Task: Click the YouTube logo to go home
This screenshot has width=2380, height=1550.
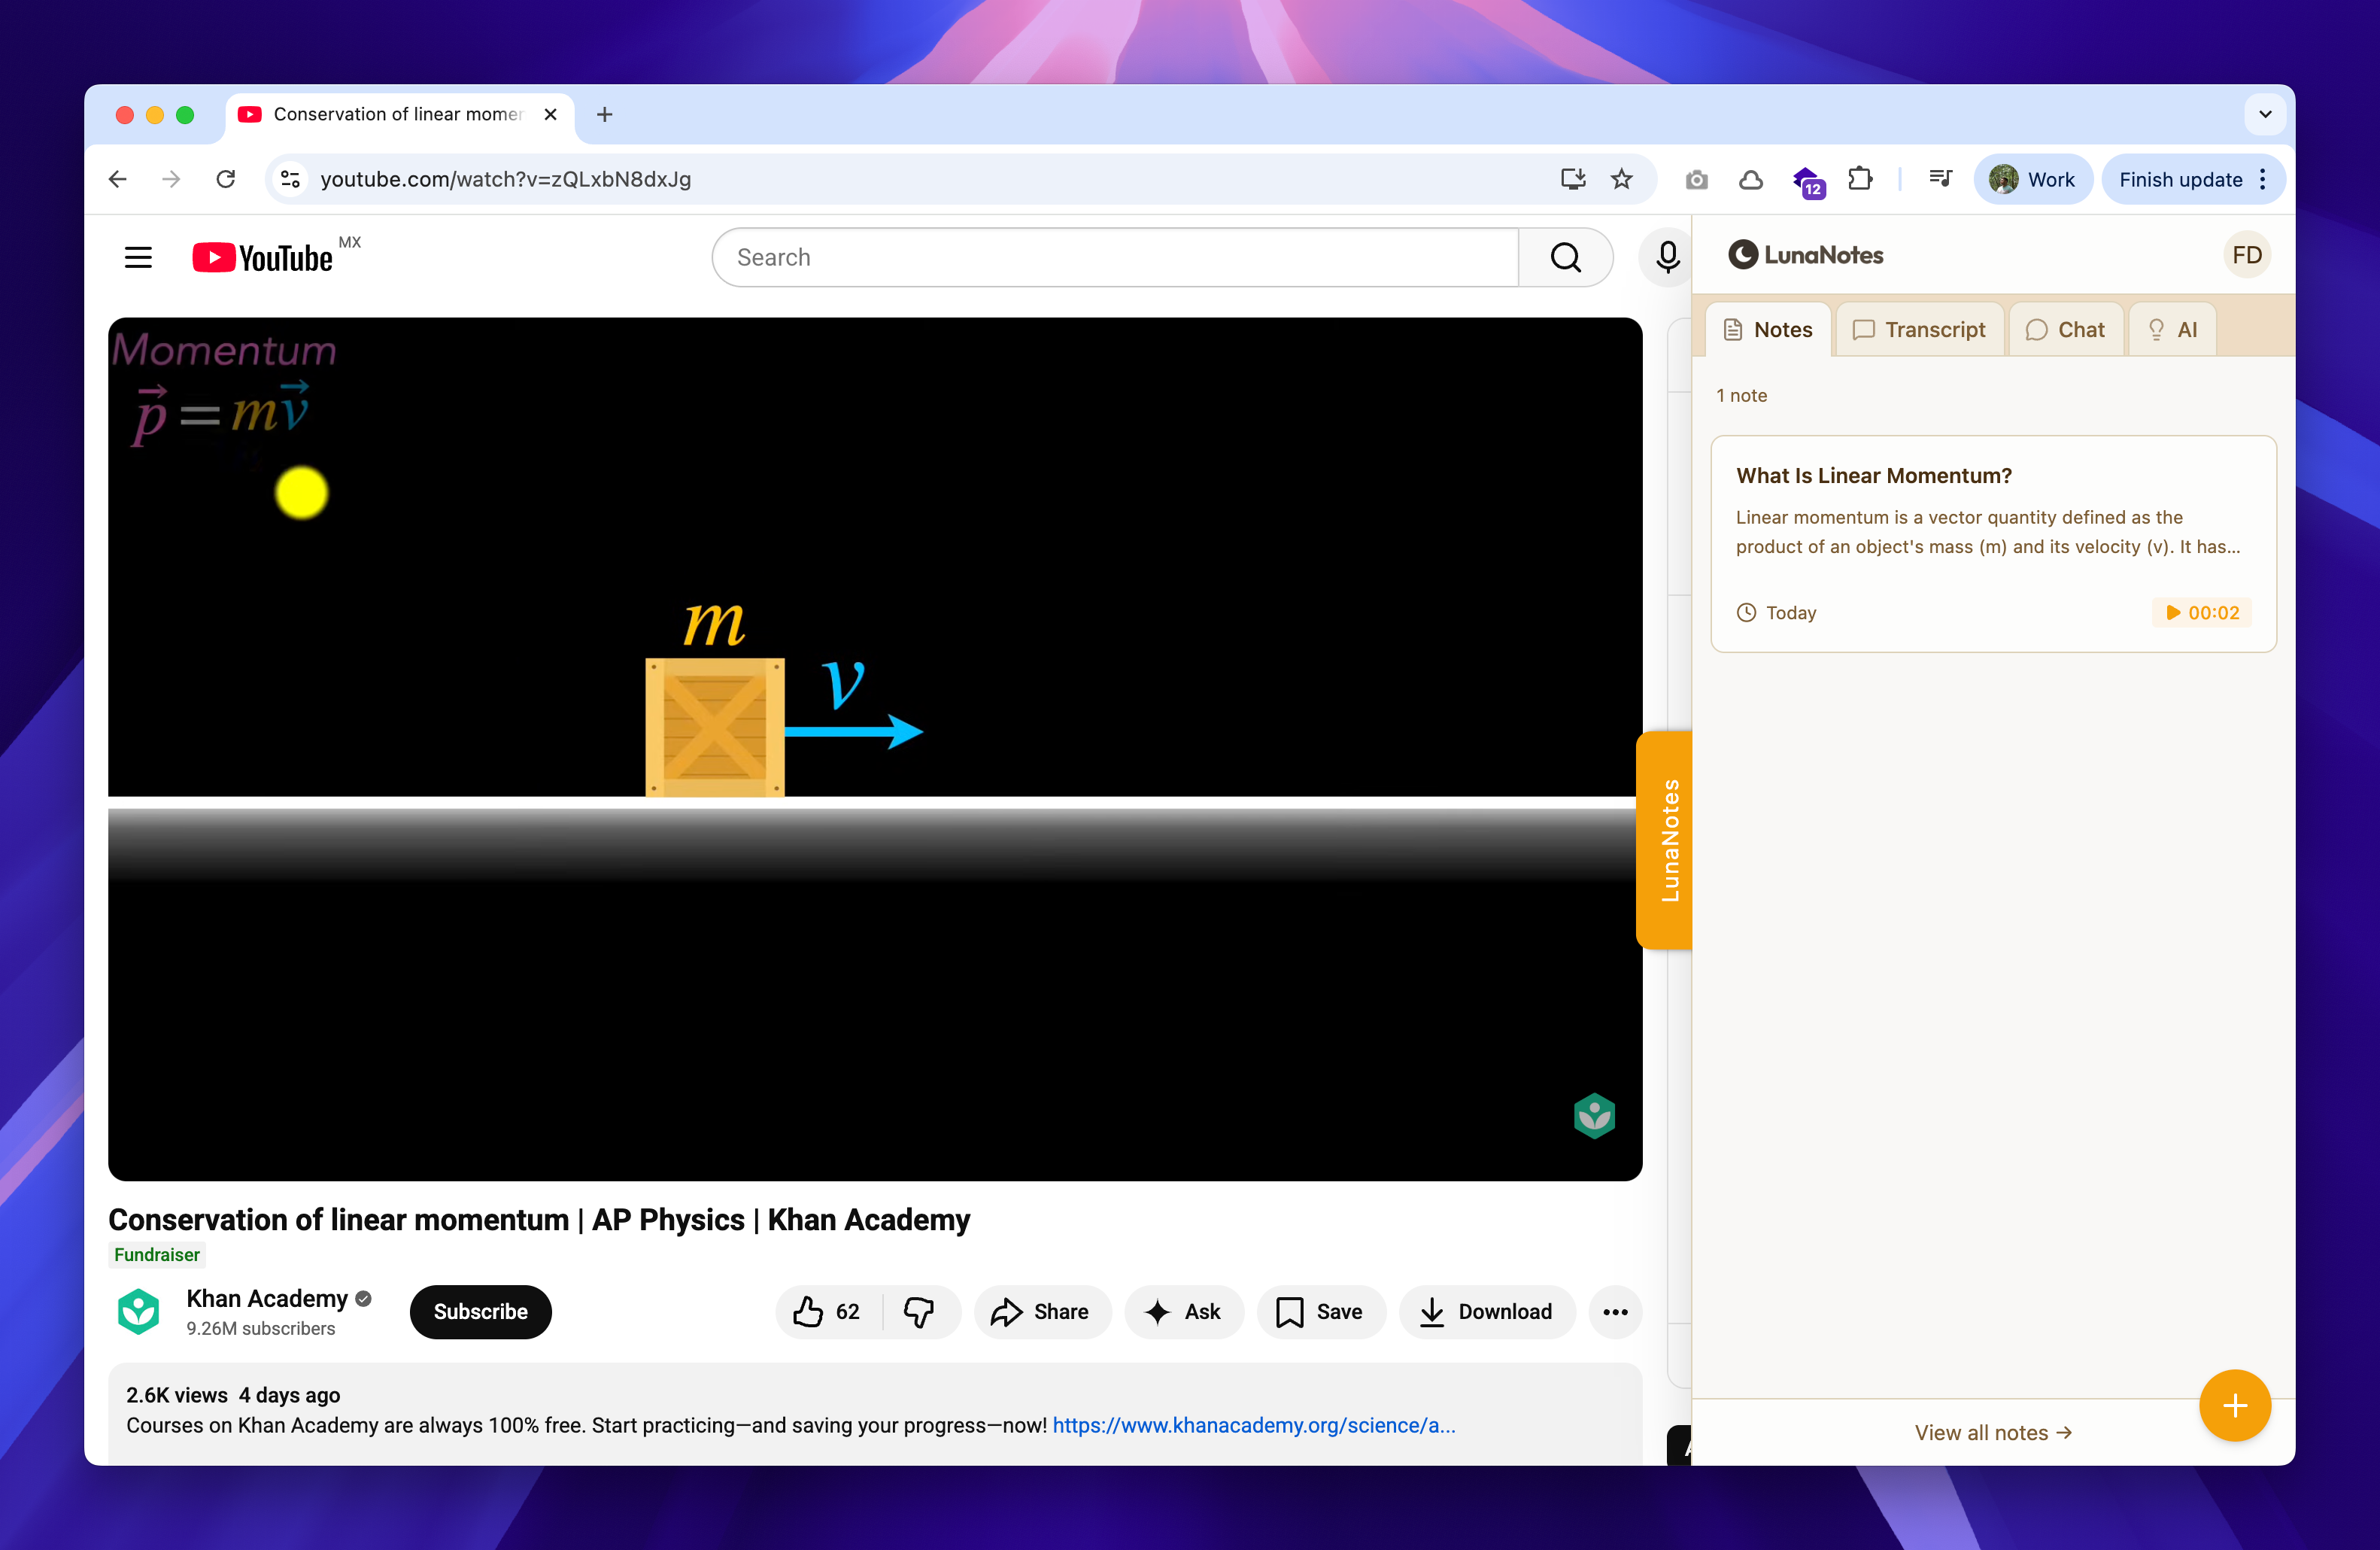Action: click(263, 257)
